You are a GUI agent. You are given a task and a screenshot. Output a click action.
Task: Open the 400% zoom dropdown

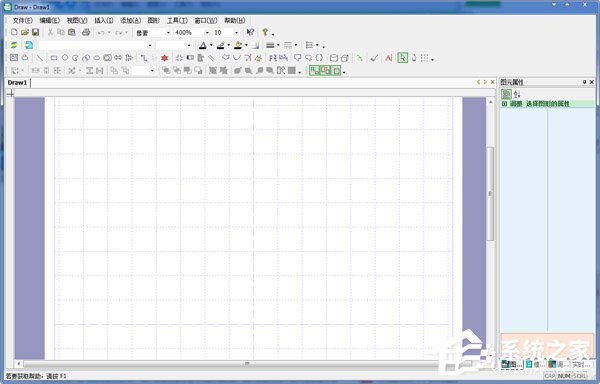[207, 33]
